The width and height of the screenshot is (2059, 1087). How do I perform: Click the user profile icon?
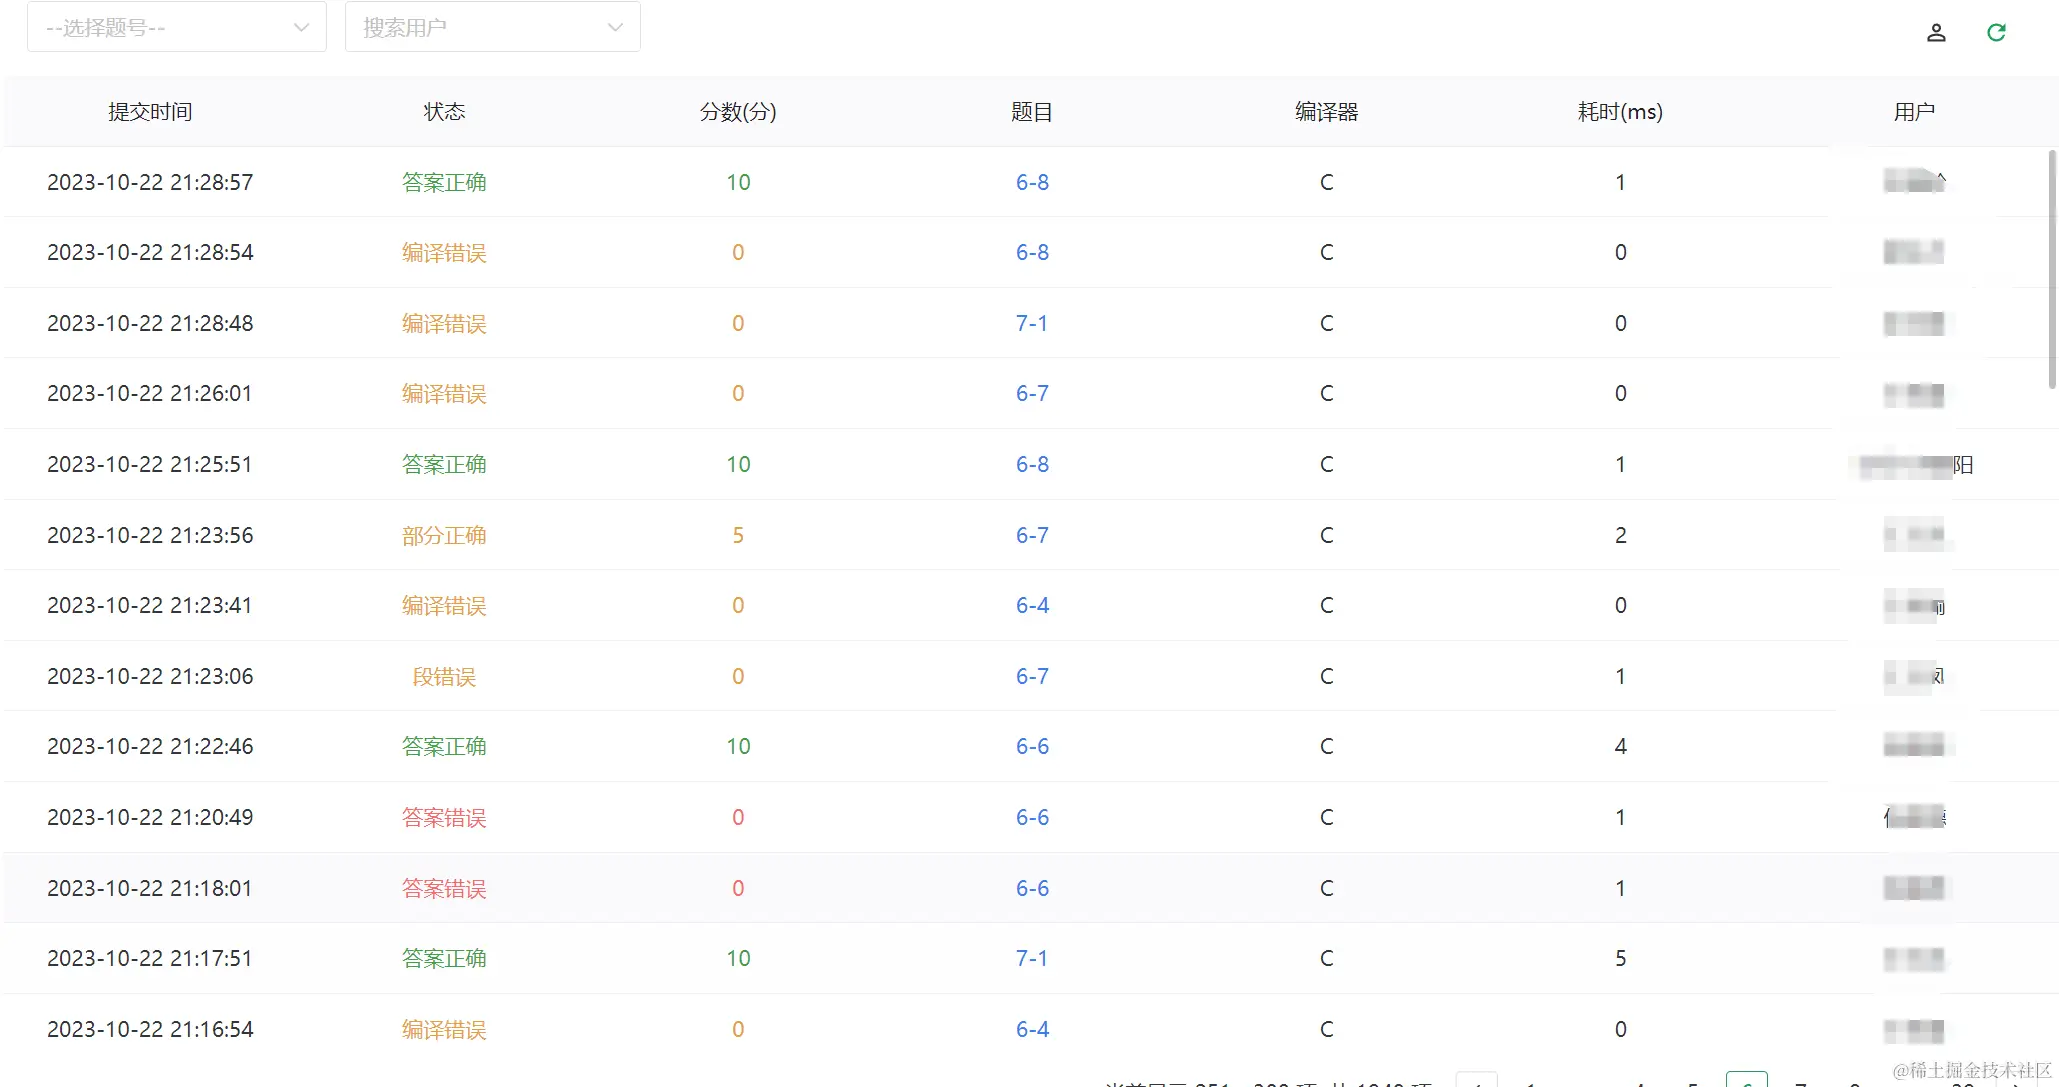click(x=1936, y=33)
